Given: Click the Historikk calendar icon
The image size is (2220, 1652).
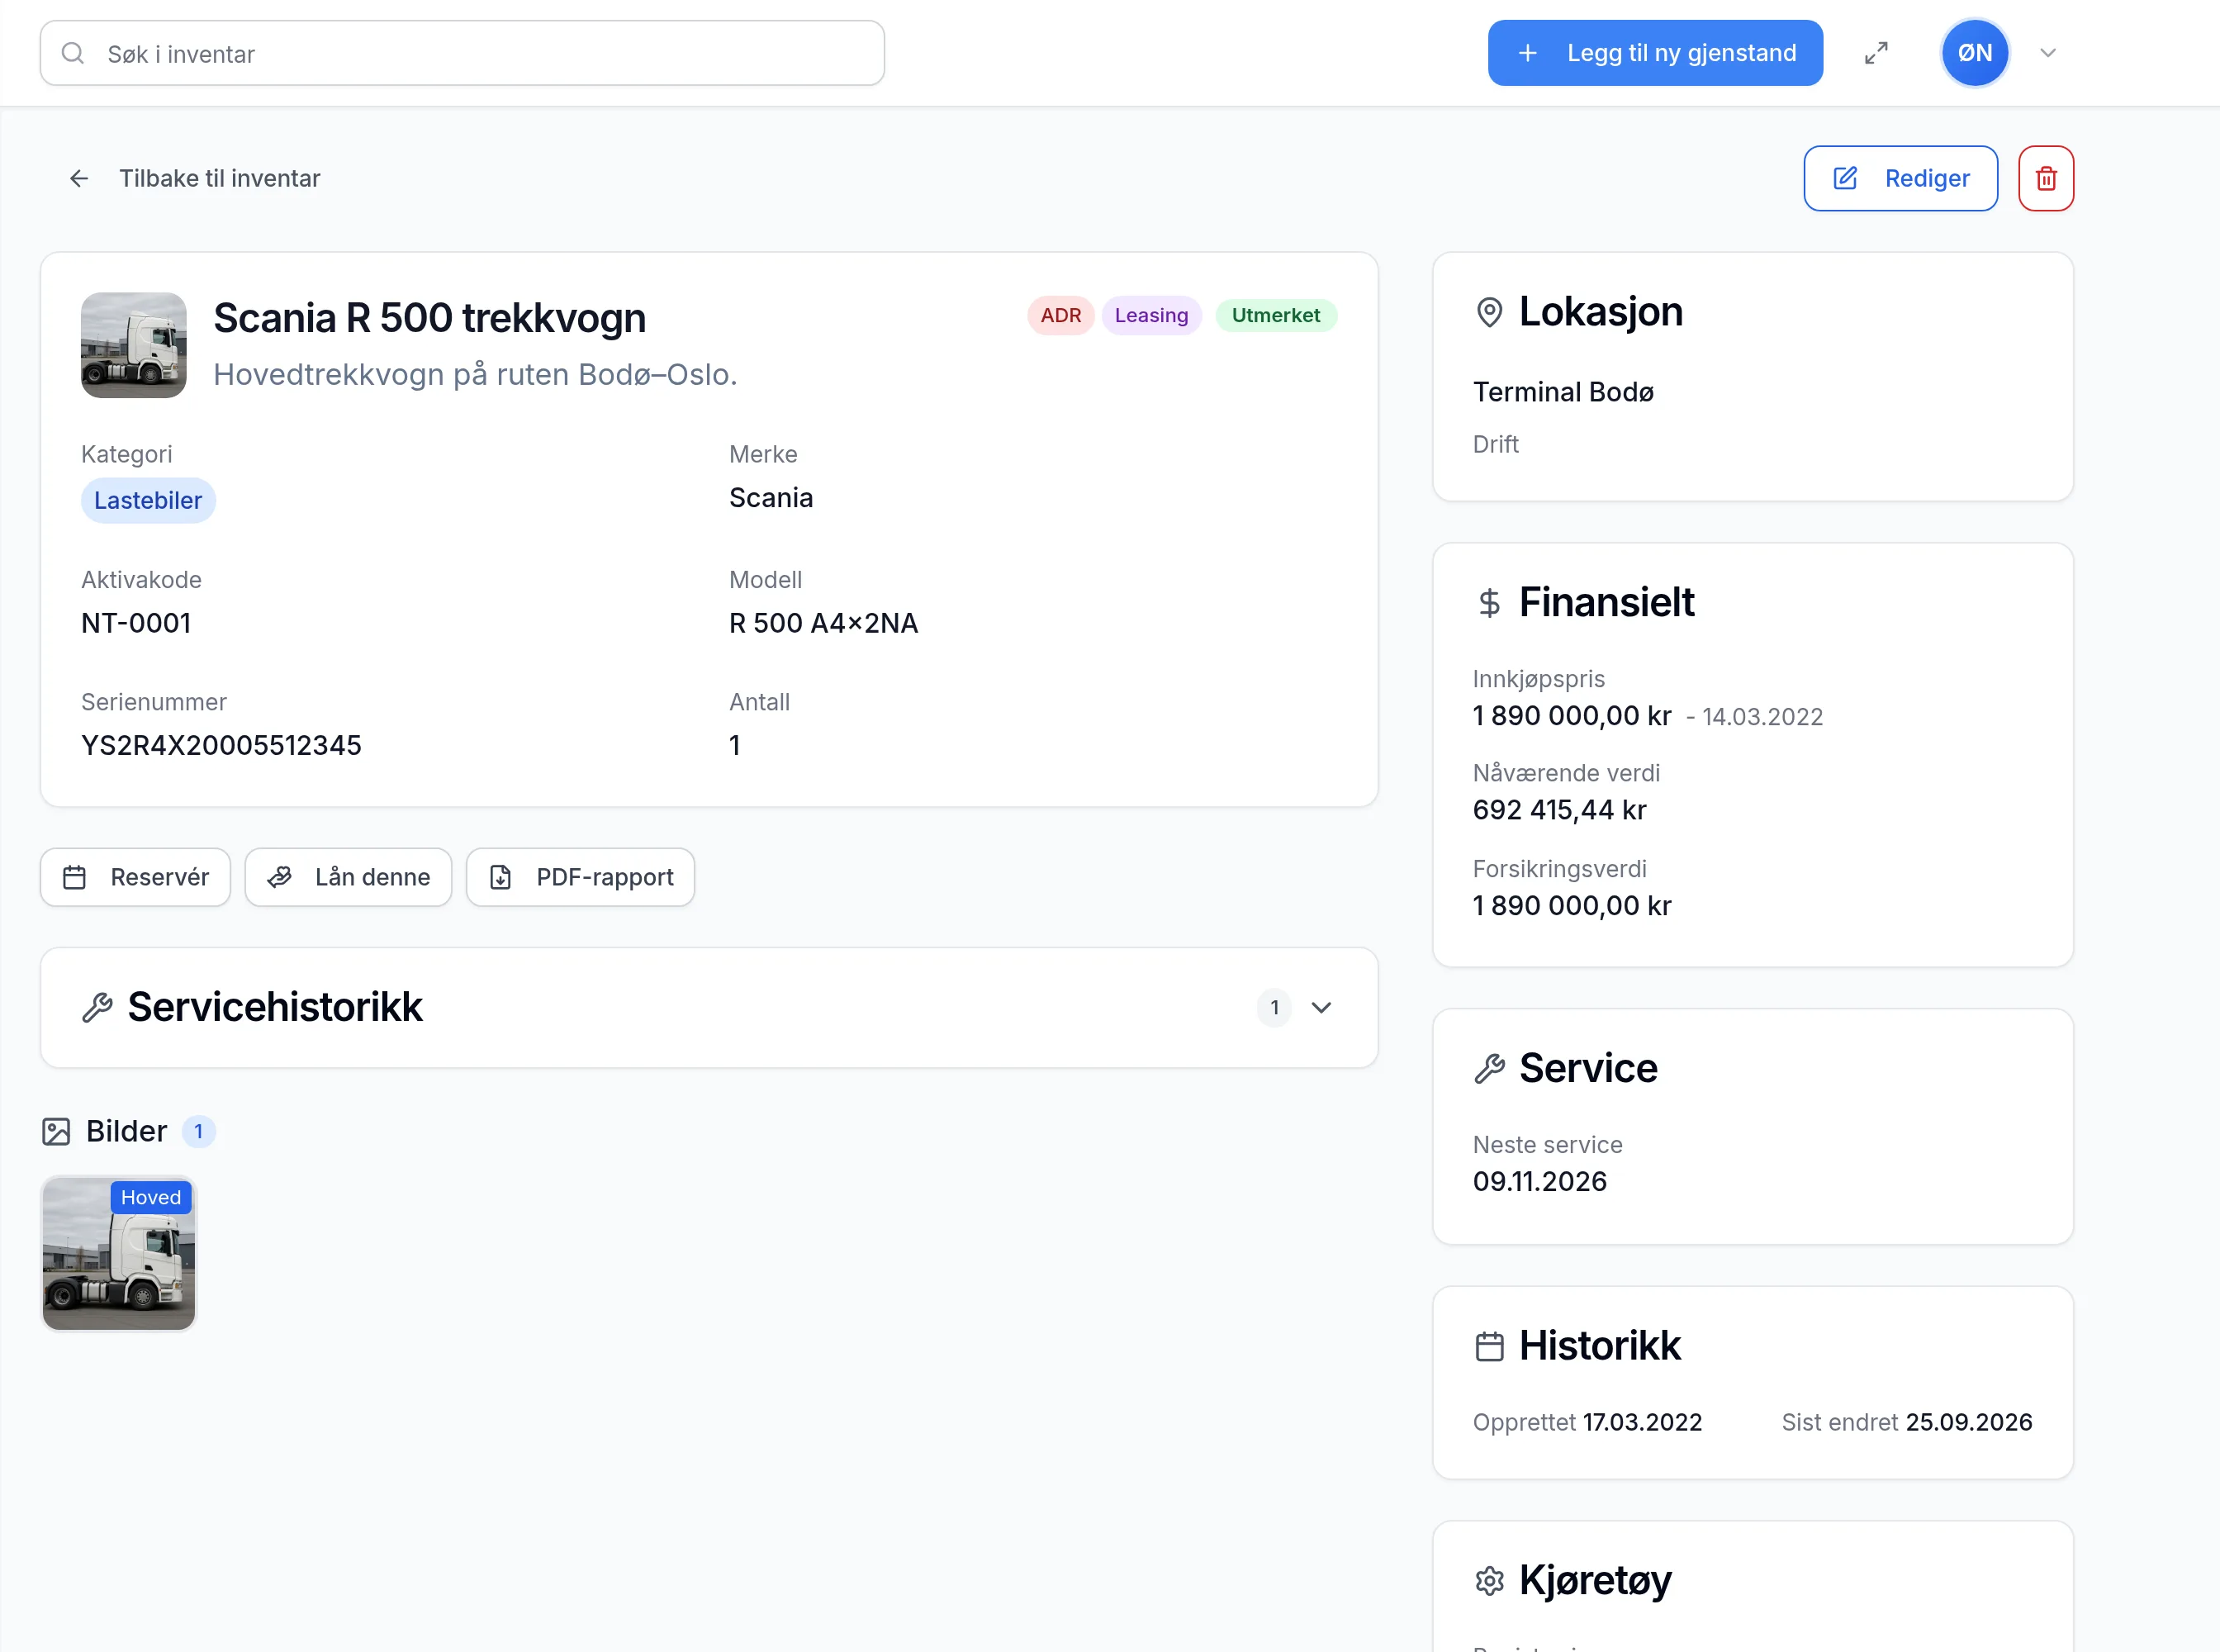Looking at the screenshot, I should (1489, 1346).
